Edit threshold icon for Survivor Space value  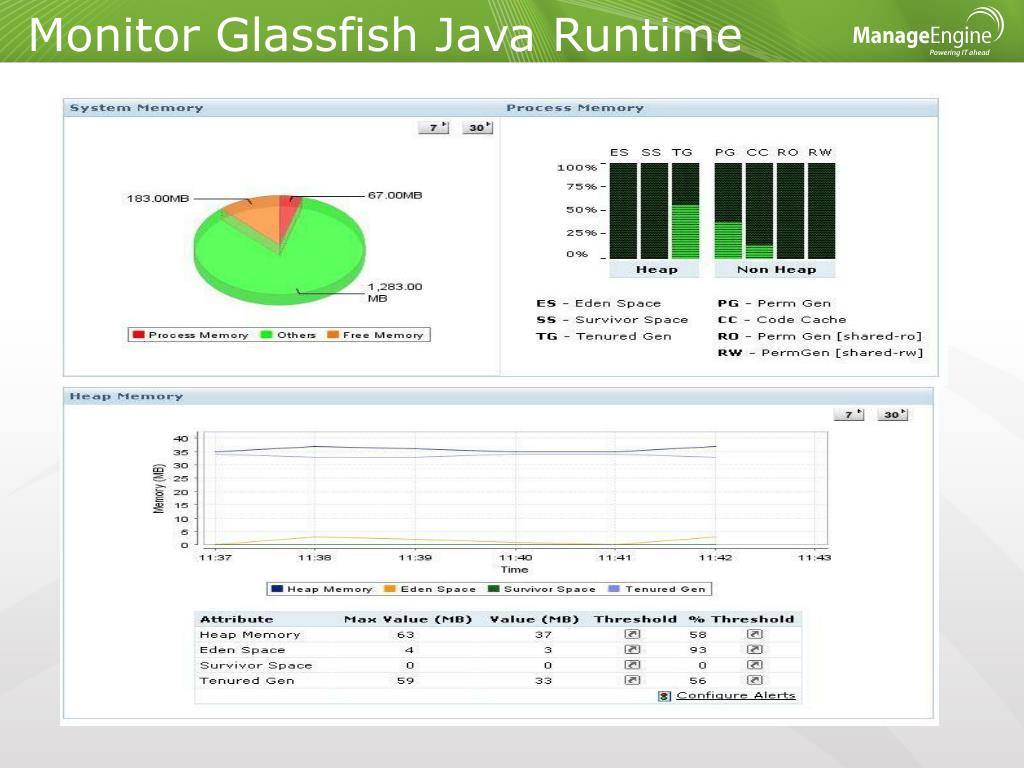click(632, 665)
